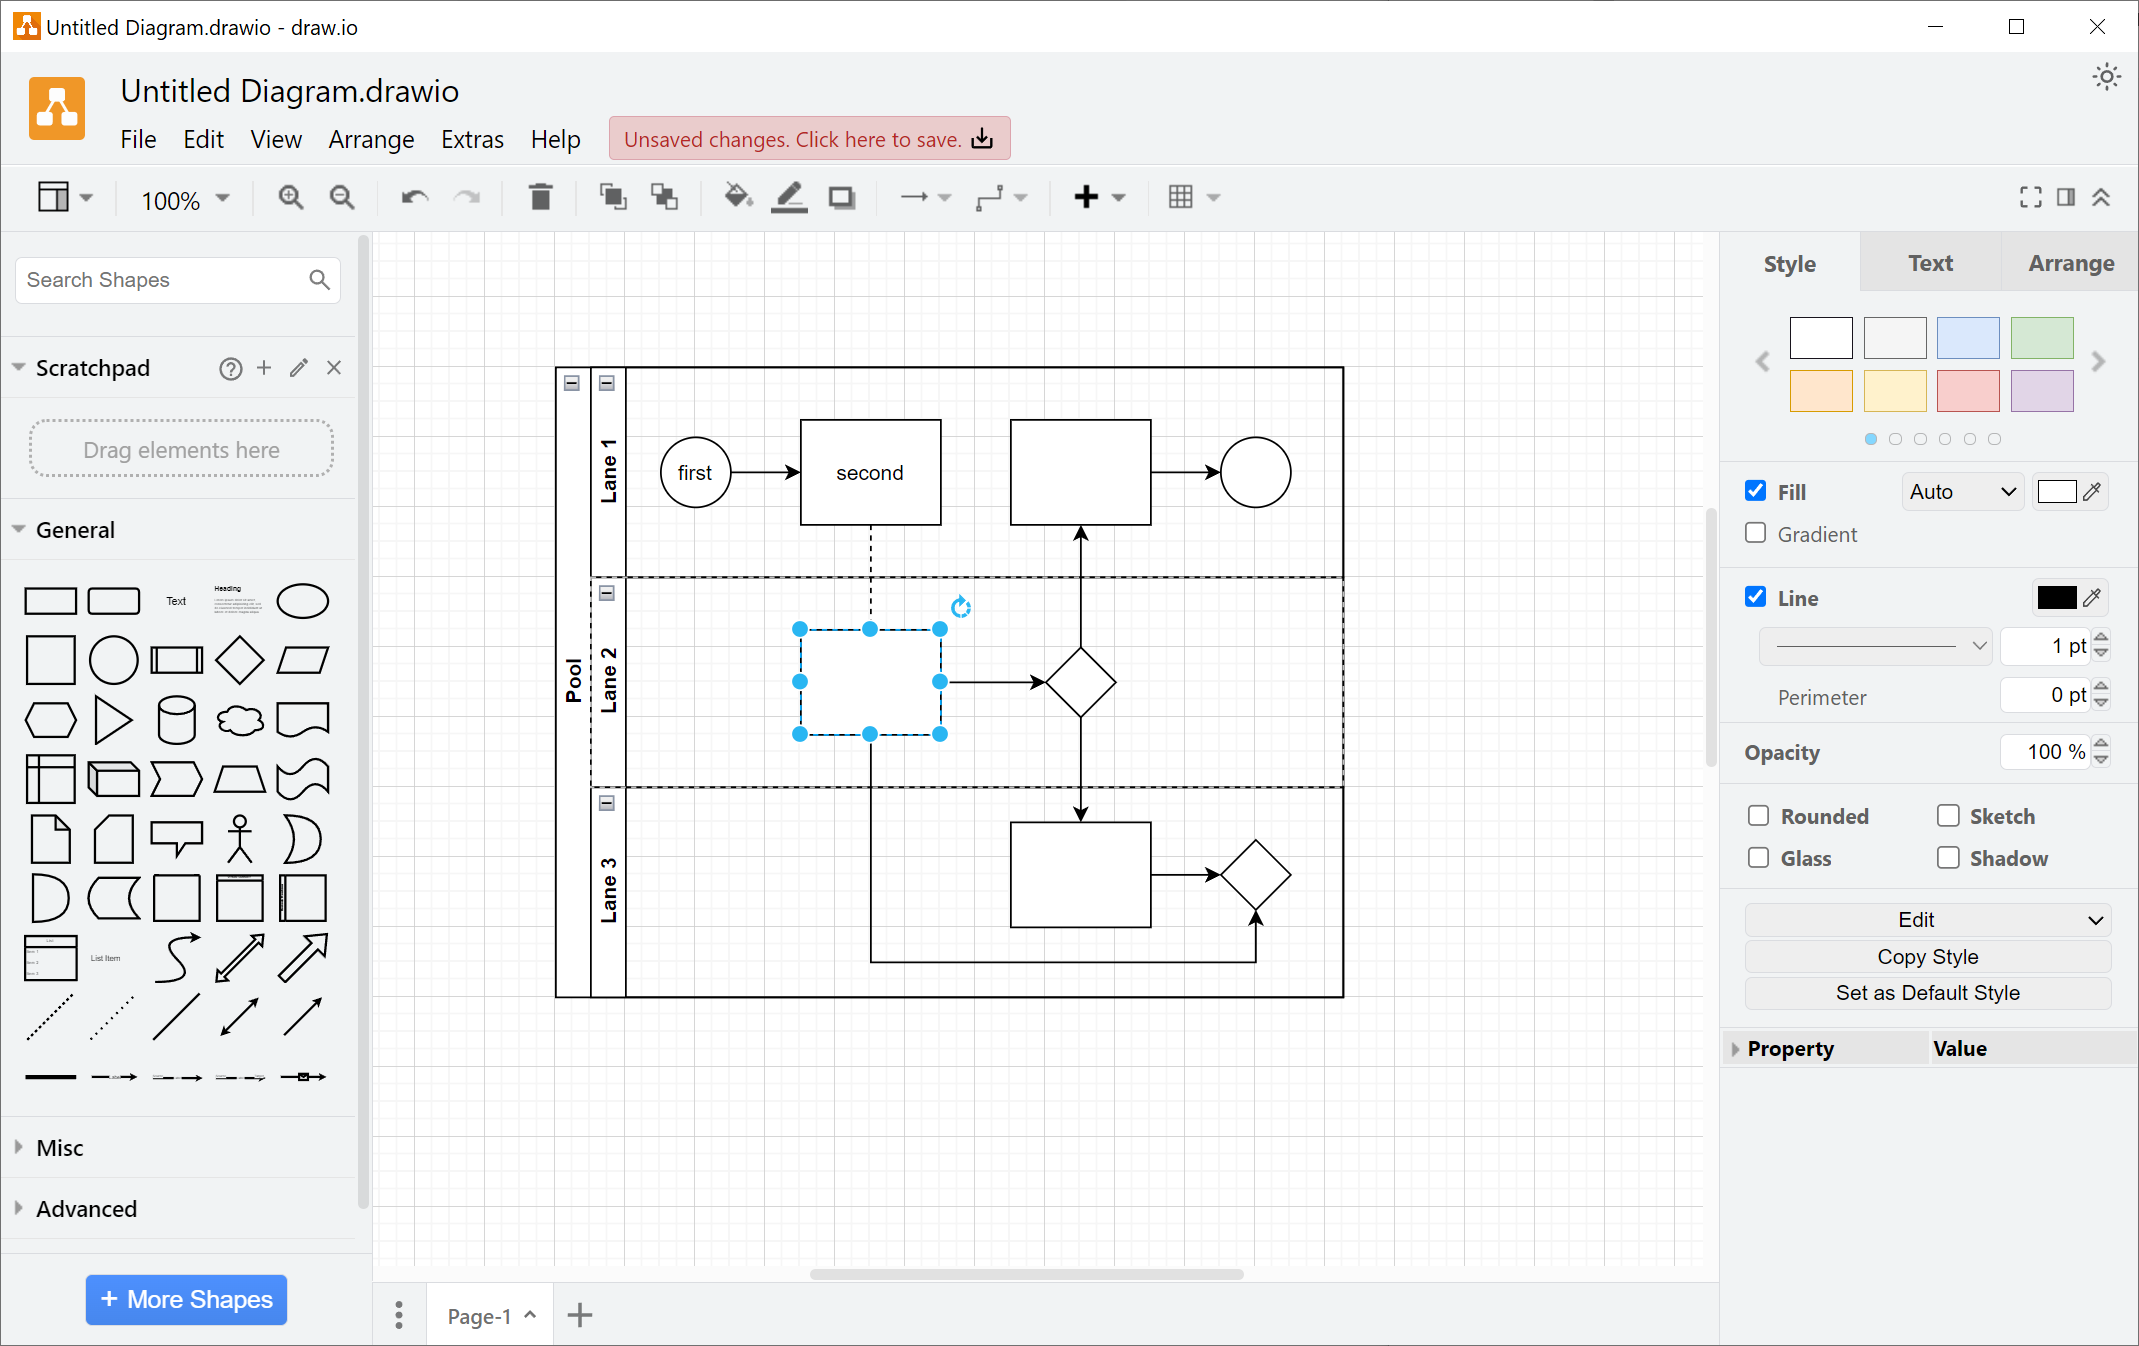This screenshot has height=1346, width=2139.
Task: Toggle the Shadow toolbar icon
Action: [841, 197]
